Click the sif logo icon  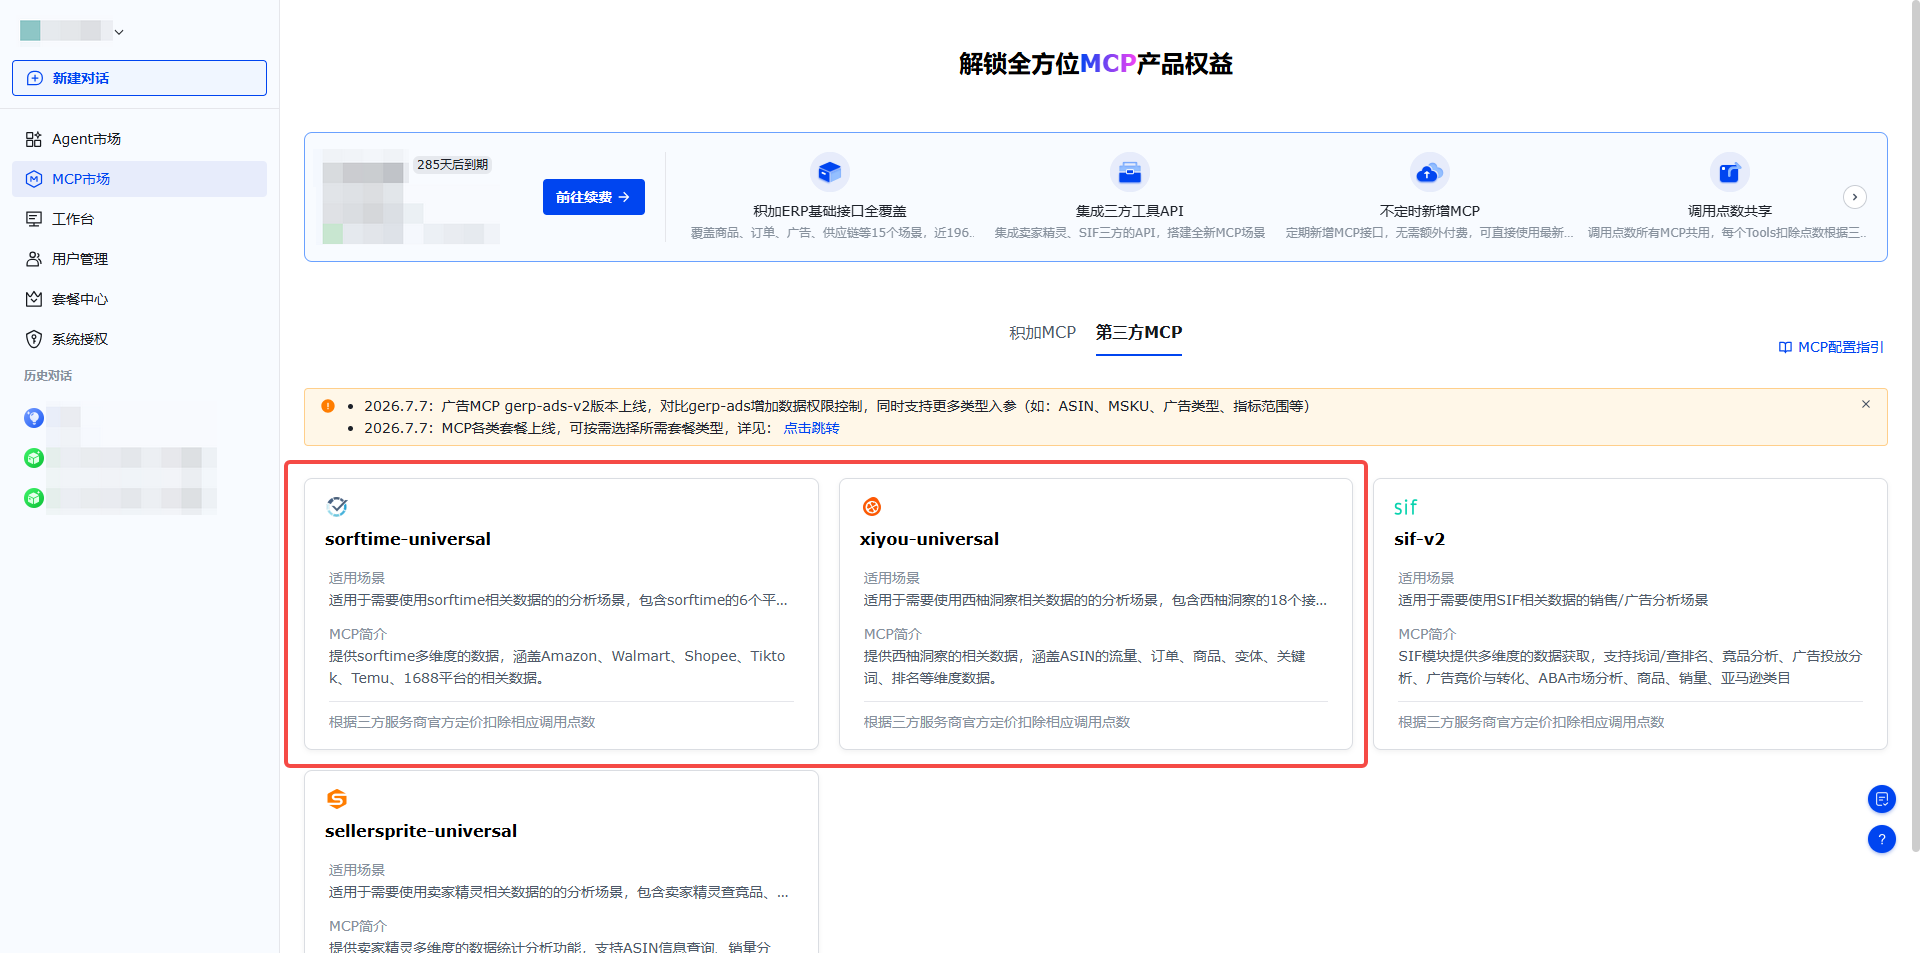tap(1405, 507)
